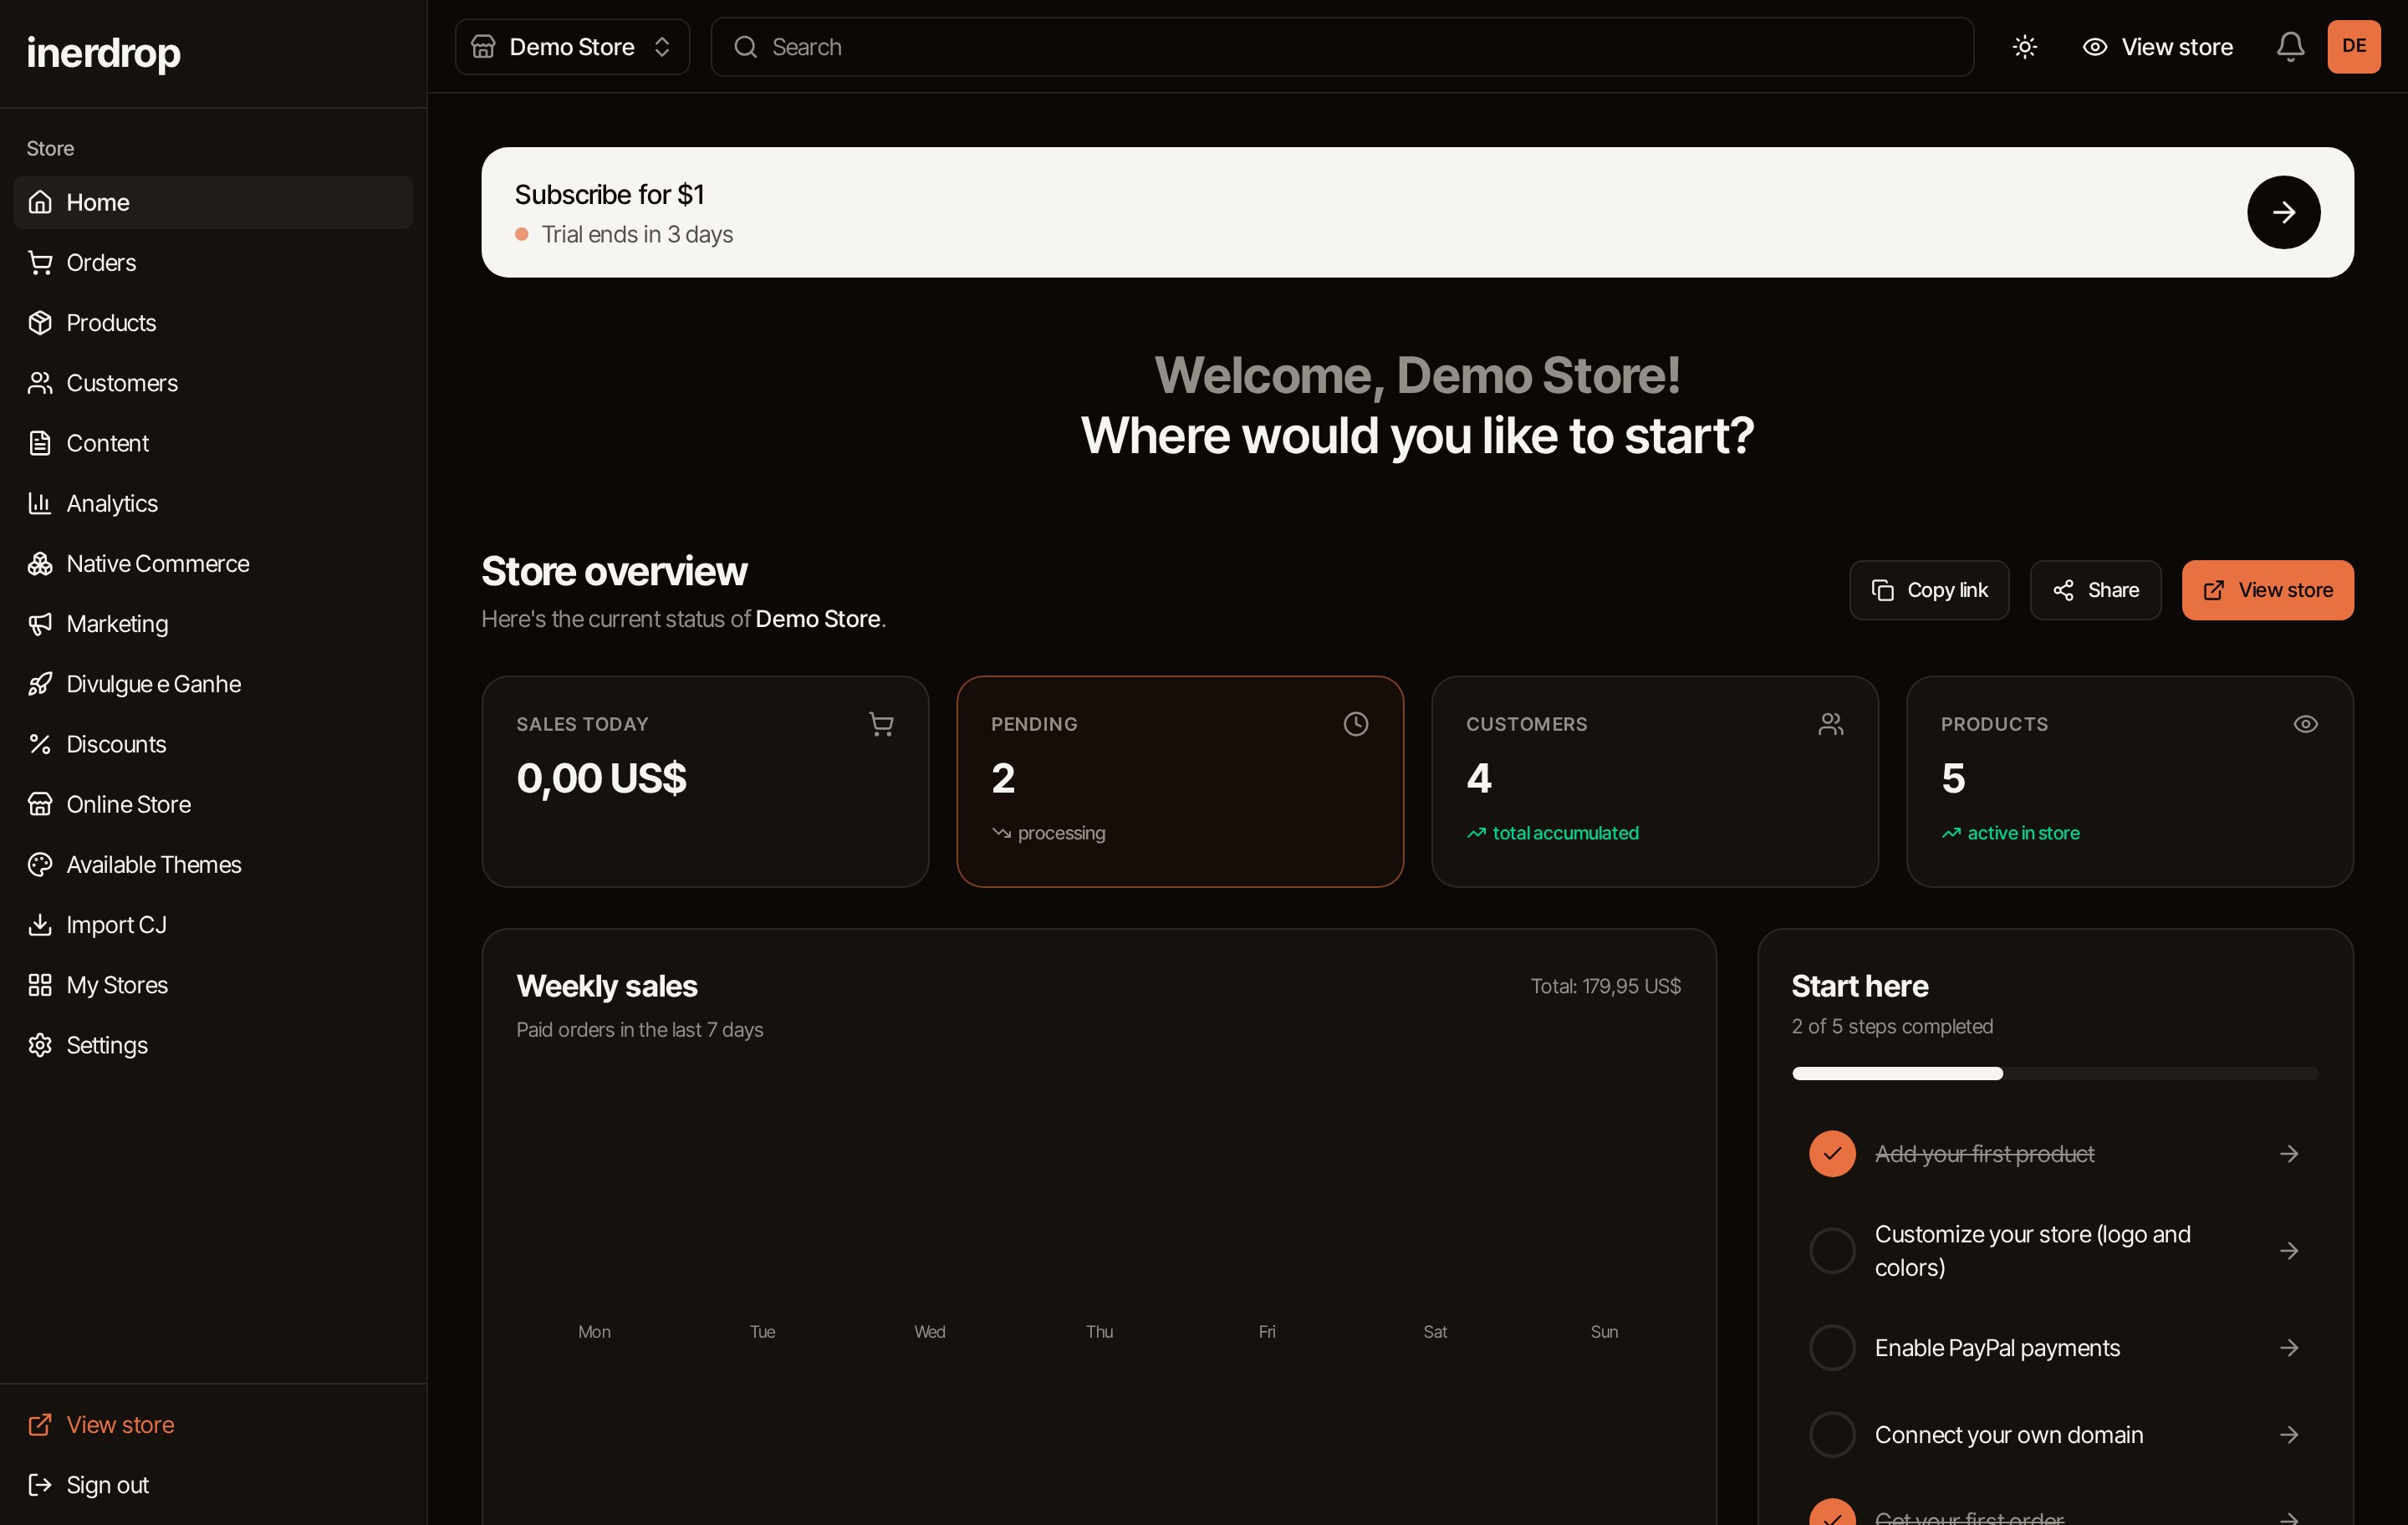Go to Home in sidebar
The width and height of the screenshot is (2408, 1525).
[213, 202]
